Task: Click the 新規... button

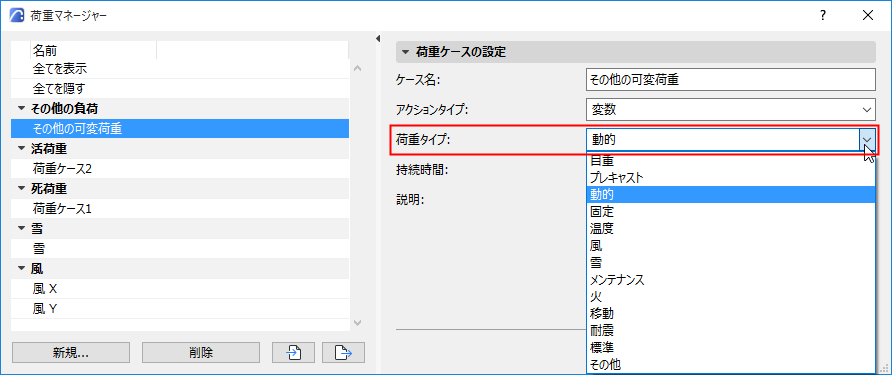Action: click(x=71, y=352)
